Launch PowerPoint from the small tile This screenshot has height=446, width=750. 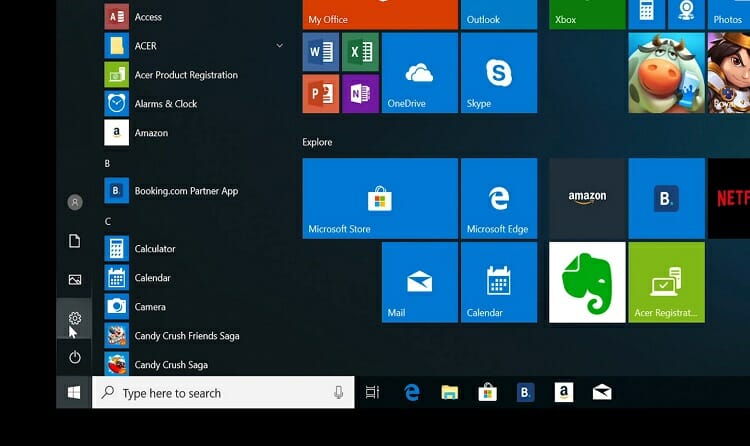pyautogui.click(x=321, y=94)
